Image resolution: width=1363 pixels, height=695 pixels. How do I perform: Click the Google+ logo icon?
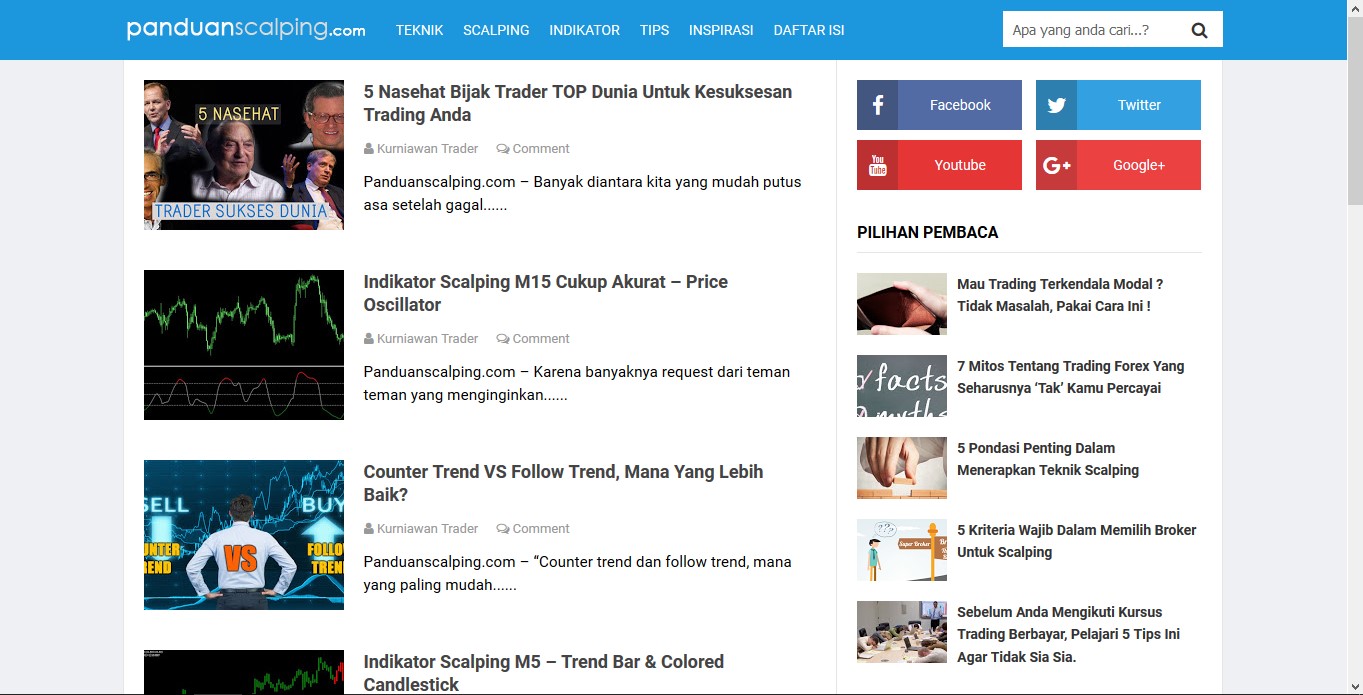pos(1056,165)
